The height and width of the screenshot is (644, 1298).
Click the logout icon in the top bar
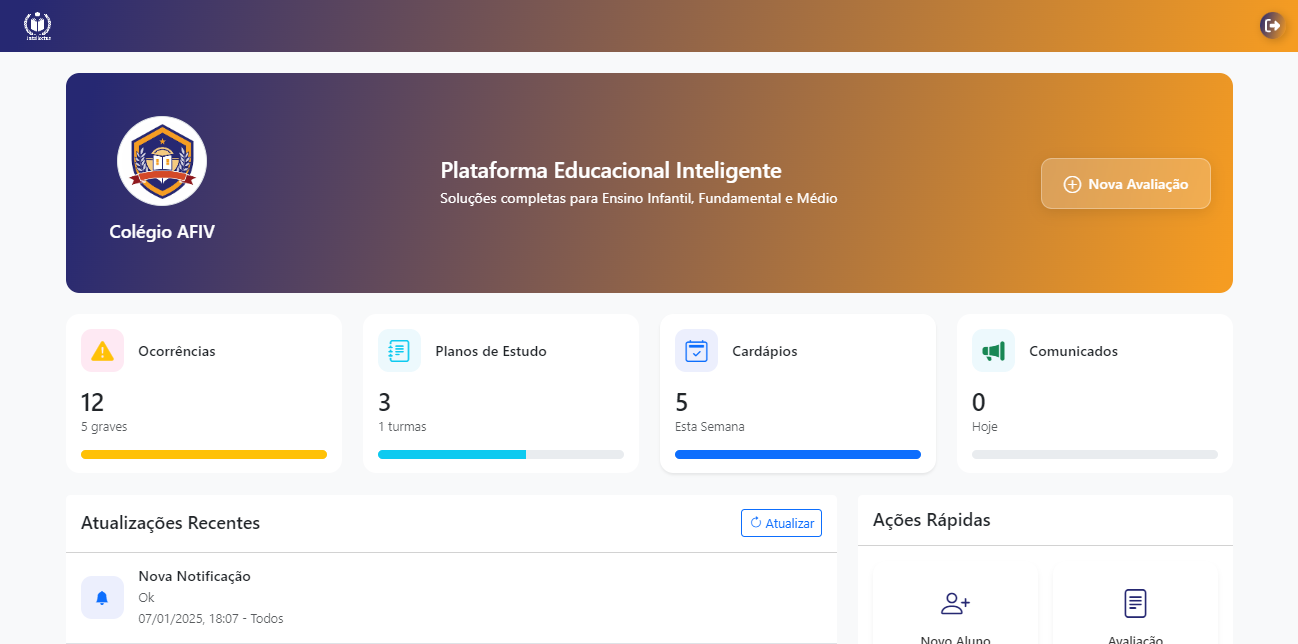tap(1271, 25)
